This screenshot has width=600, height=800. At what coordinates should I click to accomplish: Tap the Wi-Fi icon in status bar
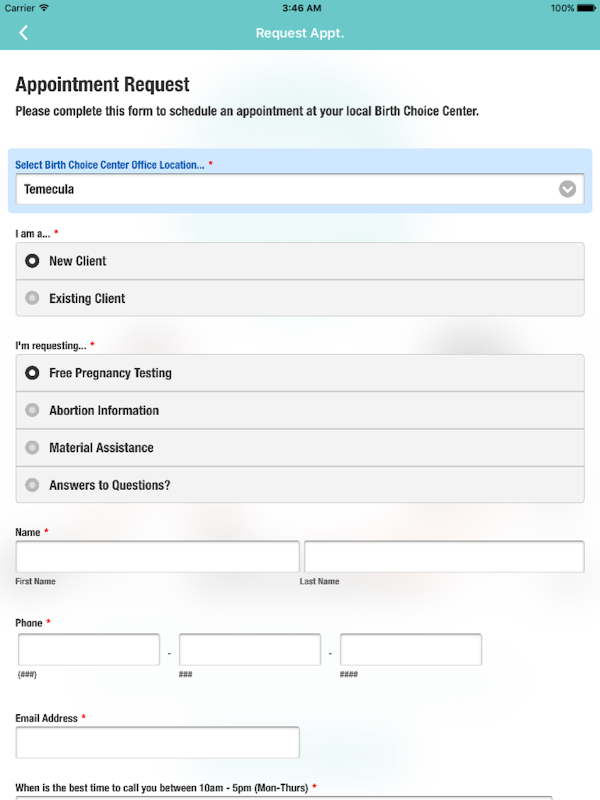[x=44, y=8]
